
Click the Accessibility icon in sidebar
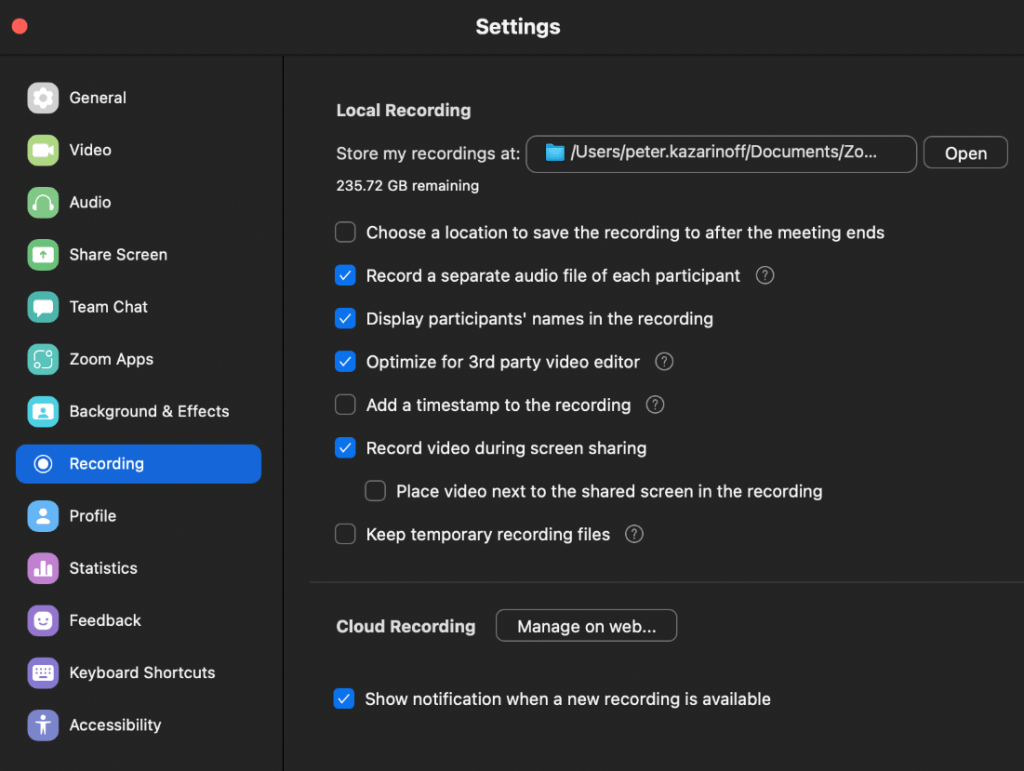coord(43,725)
